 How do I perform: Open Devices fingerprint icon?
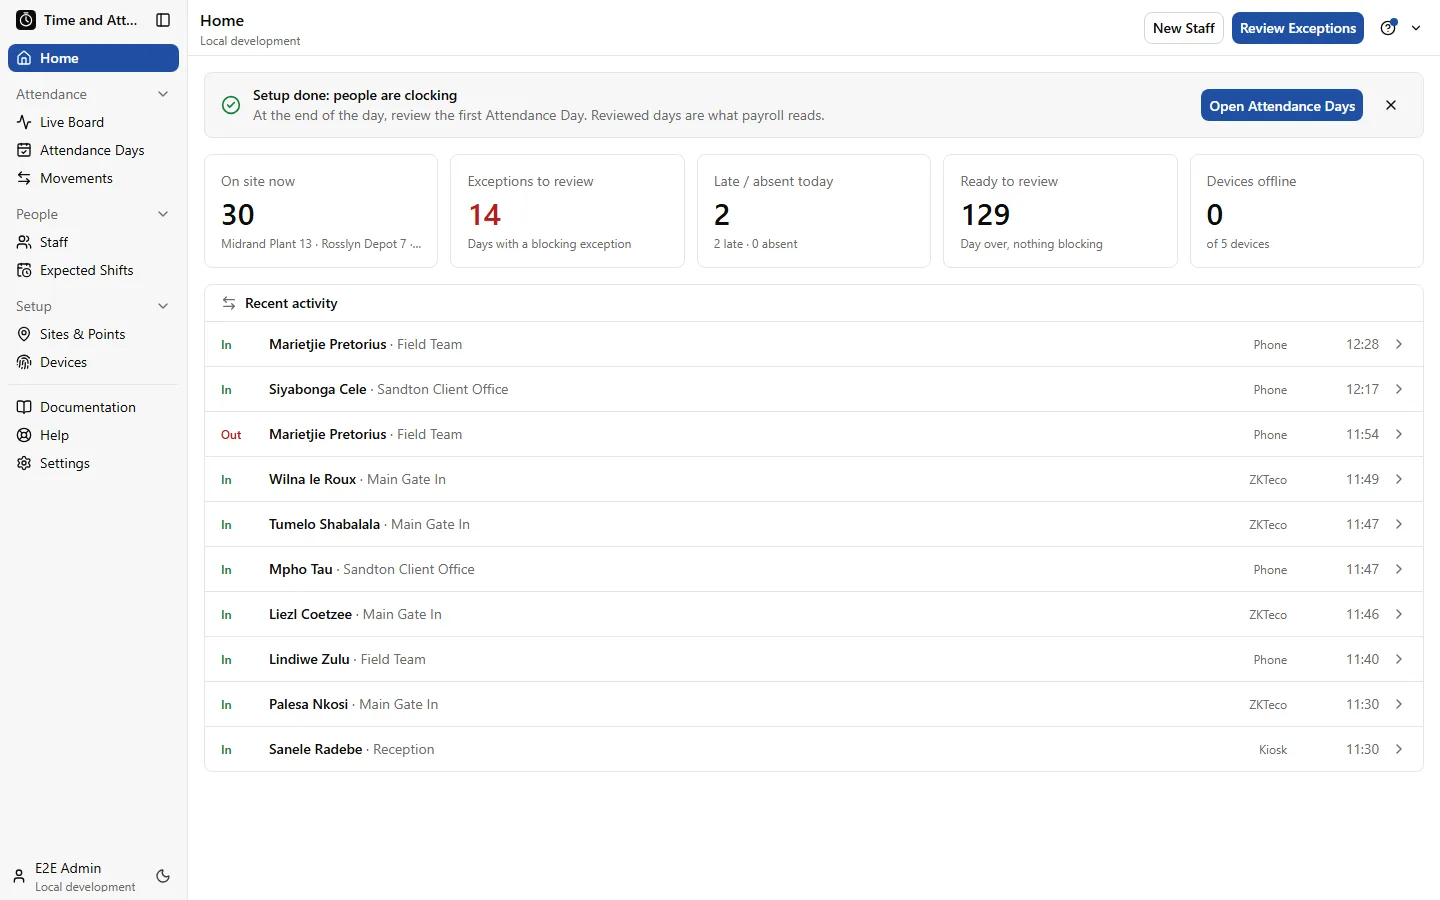[24, 362]
